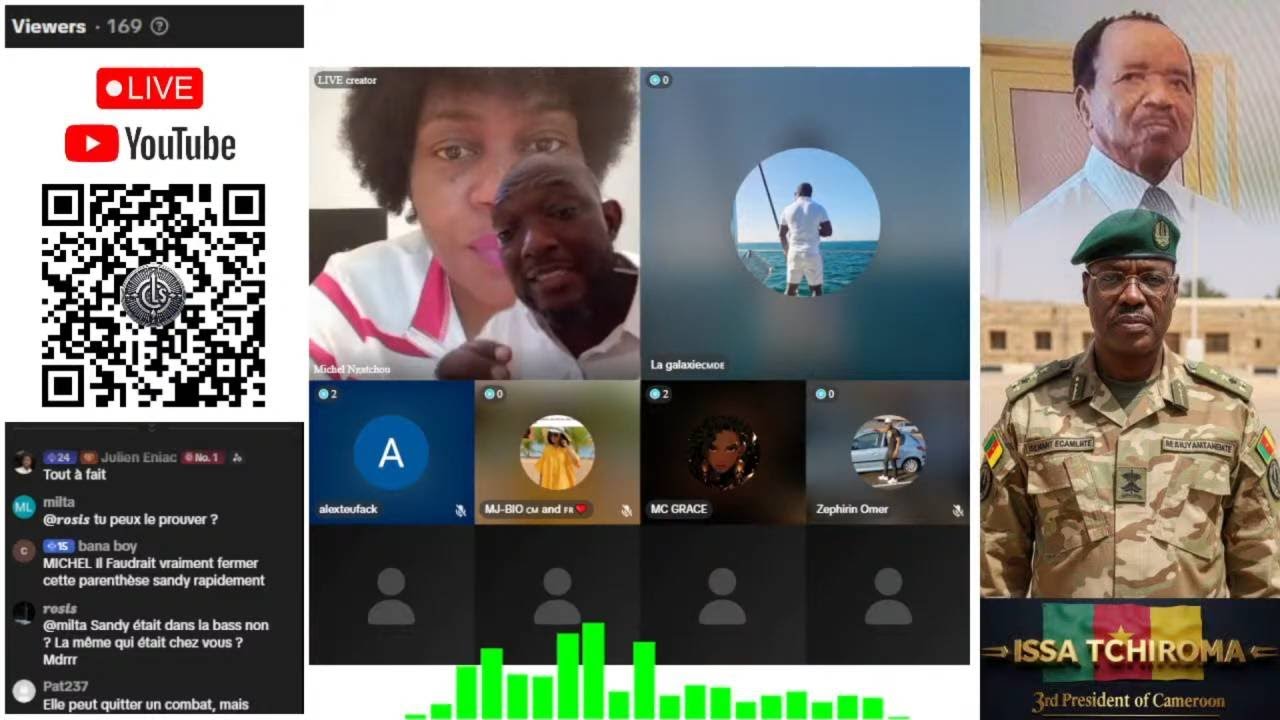Viewport: 1280px width, 720px height.
Task: Collapse the chat panel with top chevron
Action: click(153, 427)
